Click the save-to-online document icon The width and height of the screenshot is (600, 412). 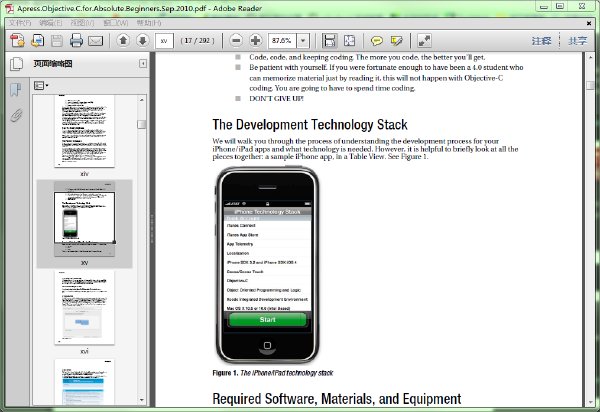(37, 40)
